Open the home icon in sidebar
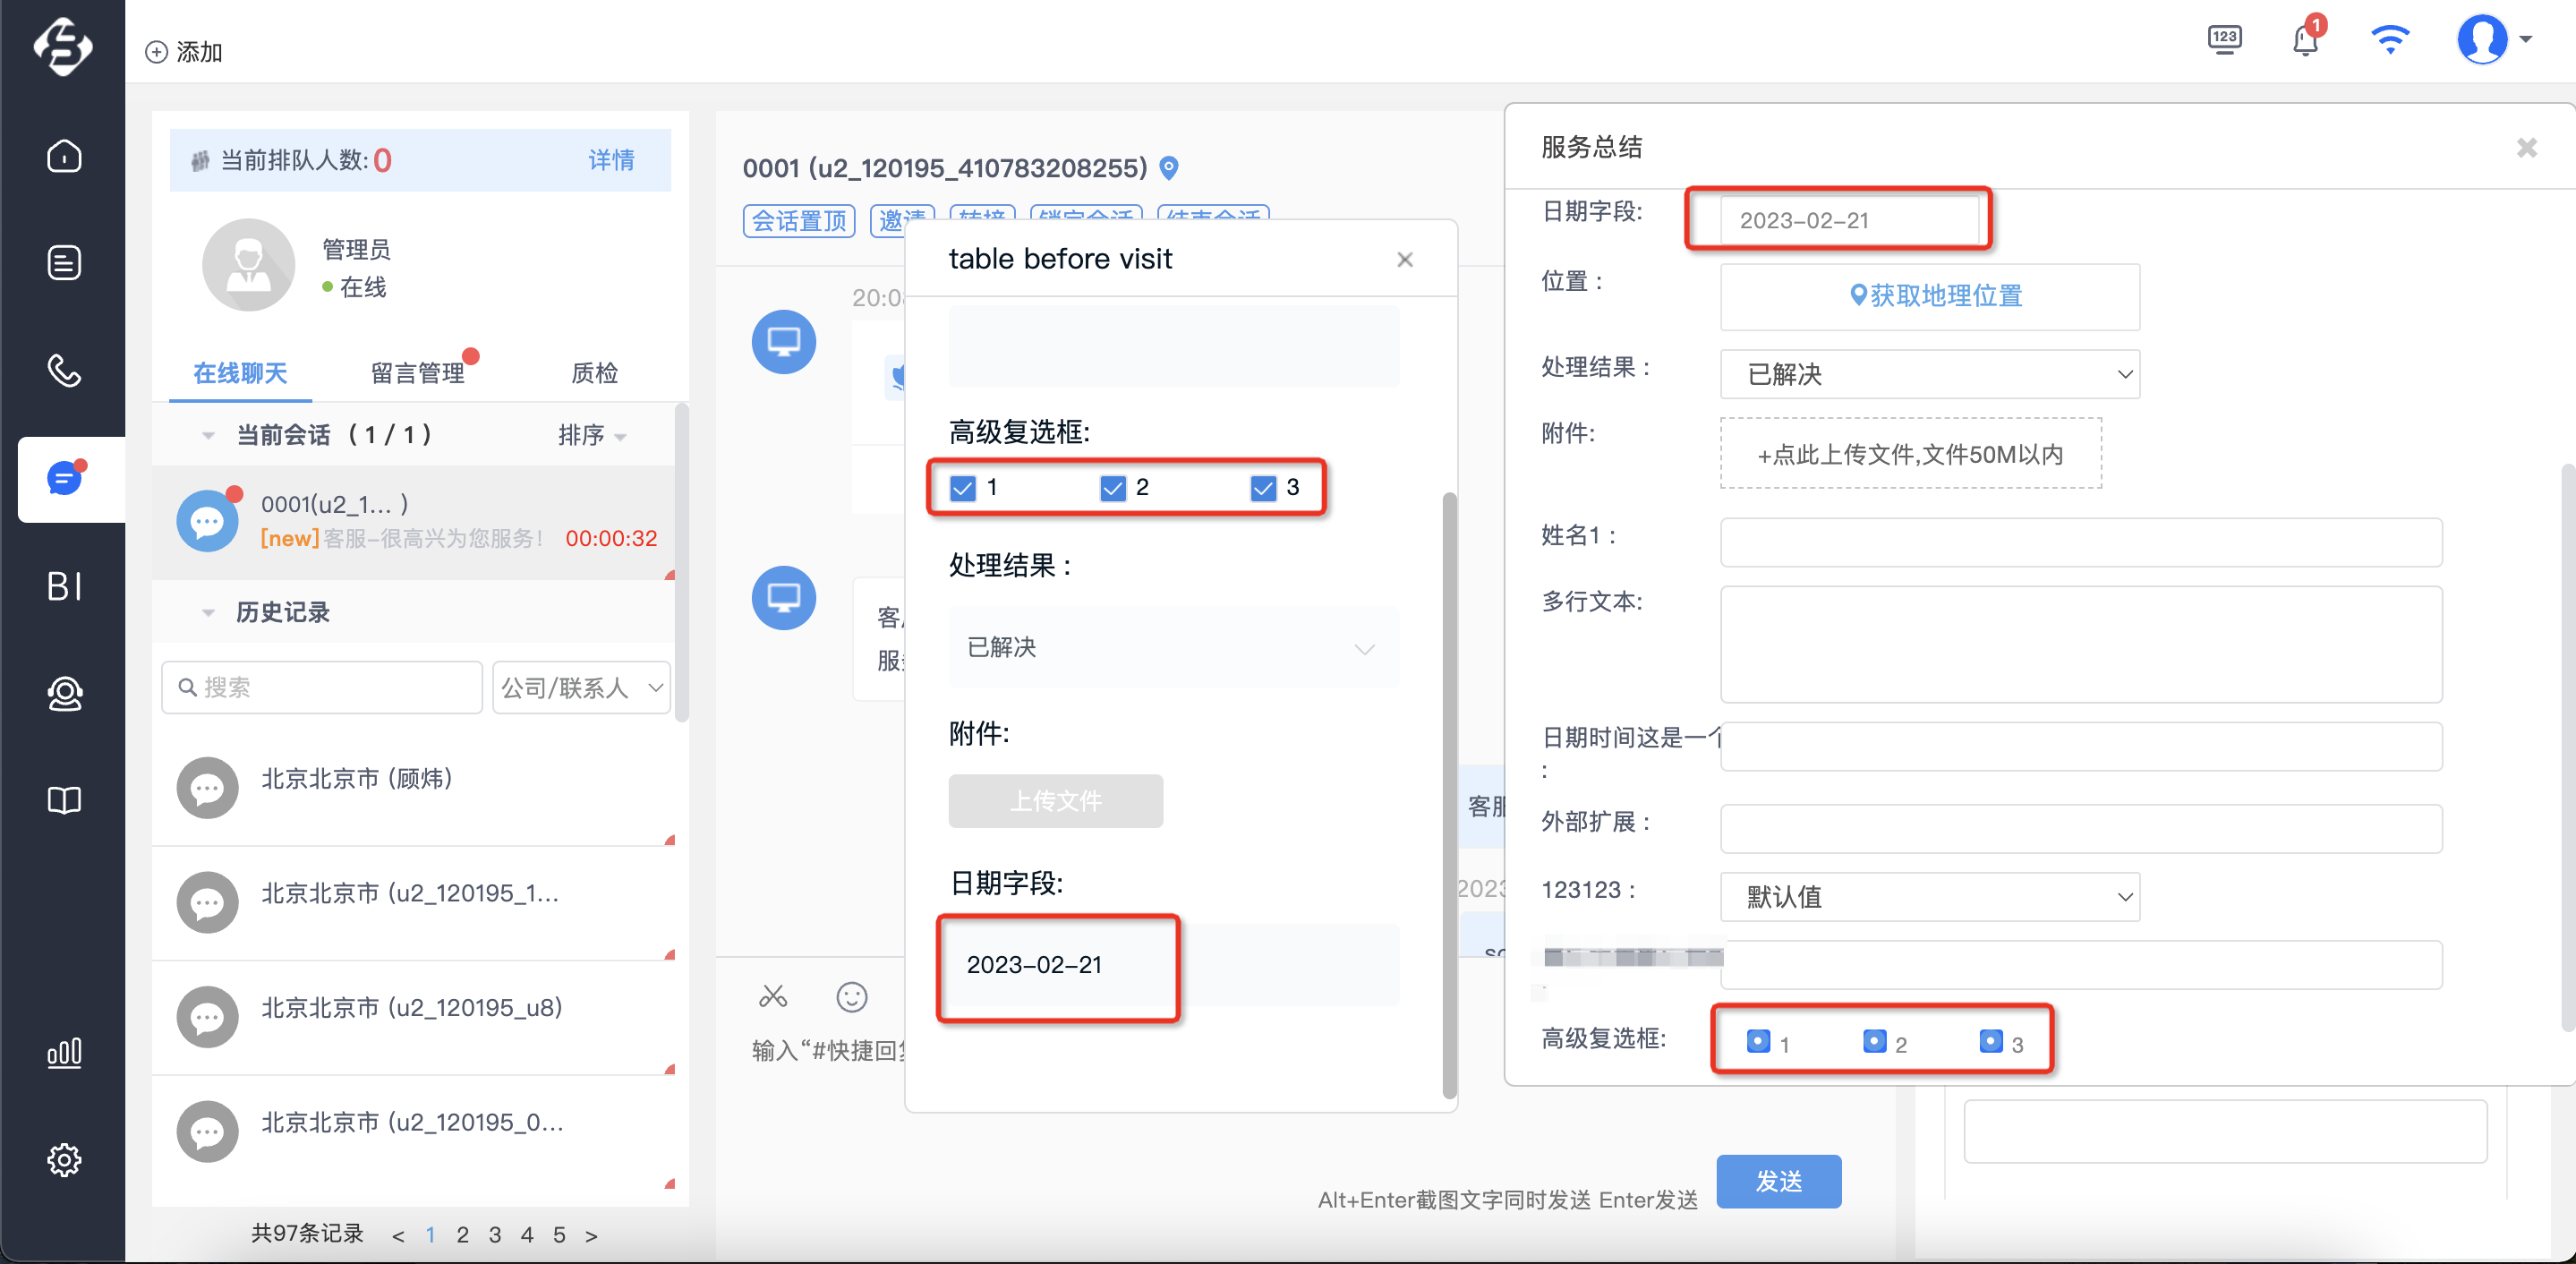2576x1264 pixels. click(64, 156)
